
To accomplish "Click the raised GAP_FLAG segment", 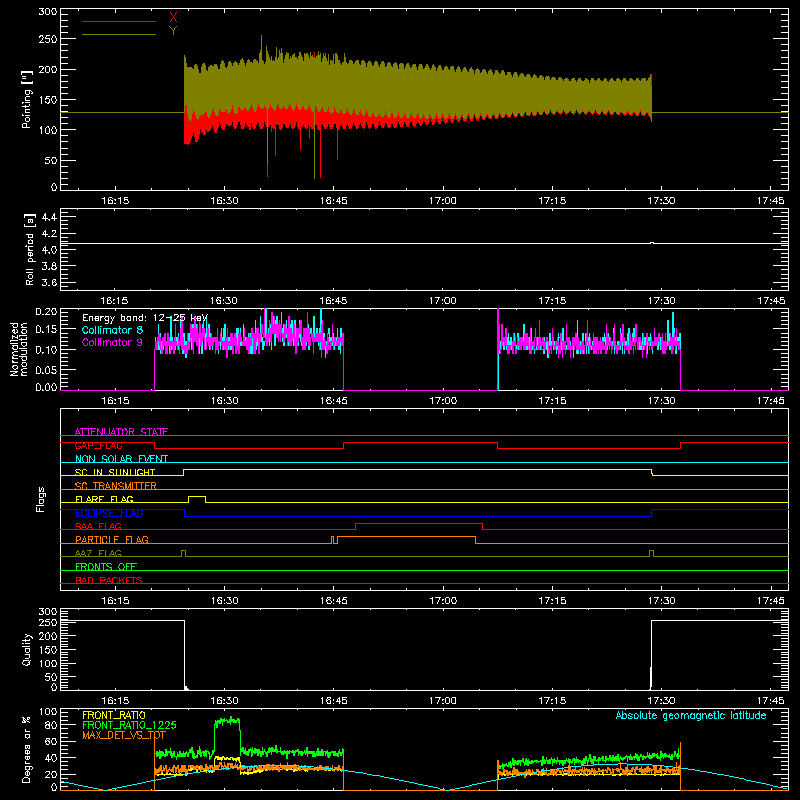I will click(420, 443).
